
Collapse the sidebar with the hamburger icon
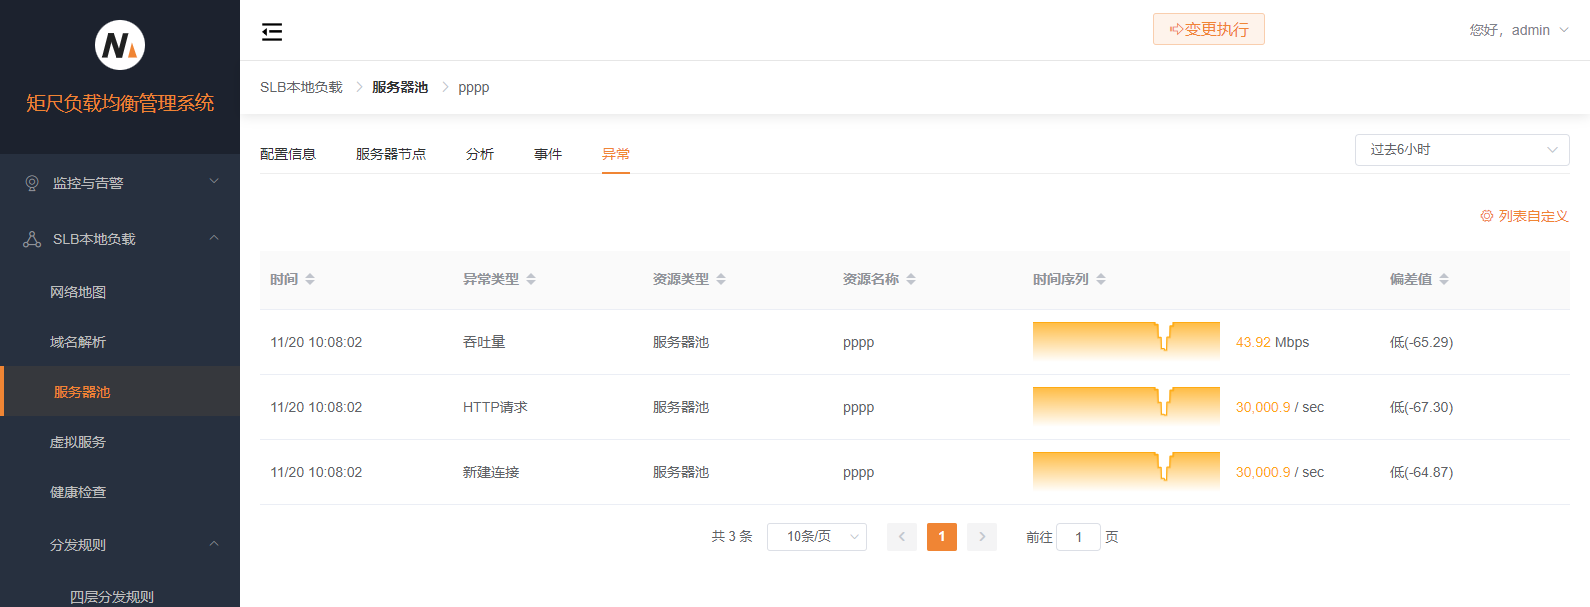[272, 32]
